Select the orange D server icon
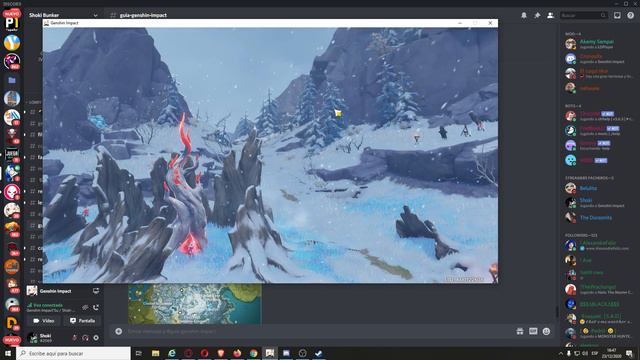This screenshot has height=360, width=640. point(12,323)
